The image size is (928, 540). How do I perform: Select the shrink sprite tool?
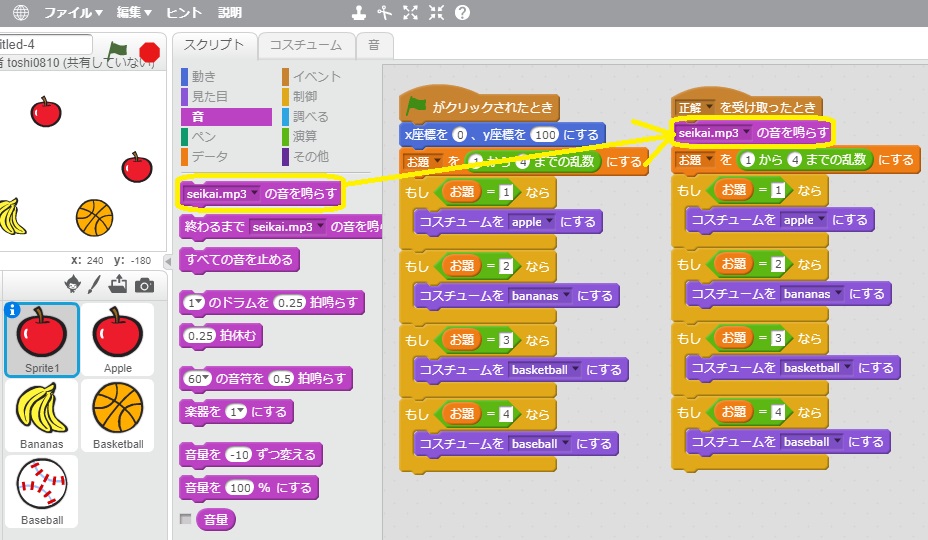(436, 12)
